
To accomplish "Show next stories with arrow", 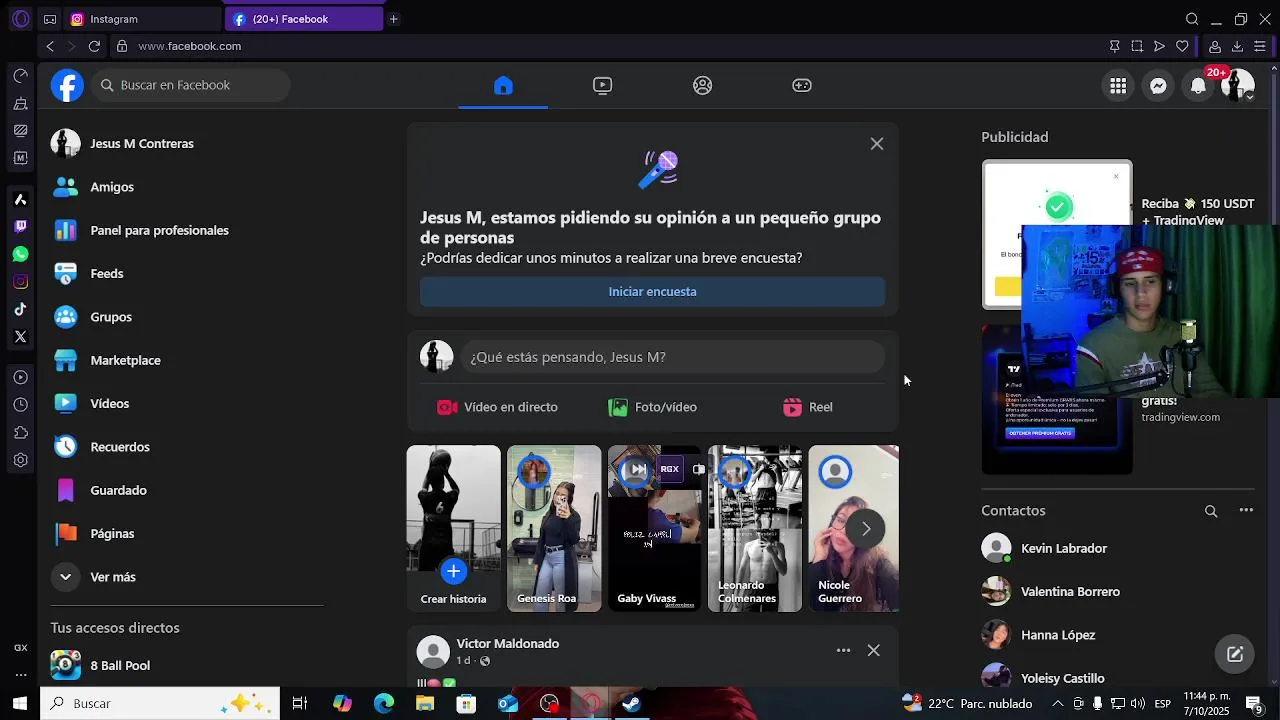I will click(x=866, y=528).
